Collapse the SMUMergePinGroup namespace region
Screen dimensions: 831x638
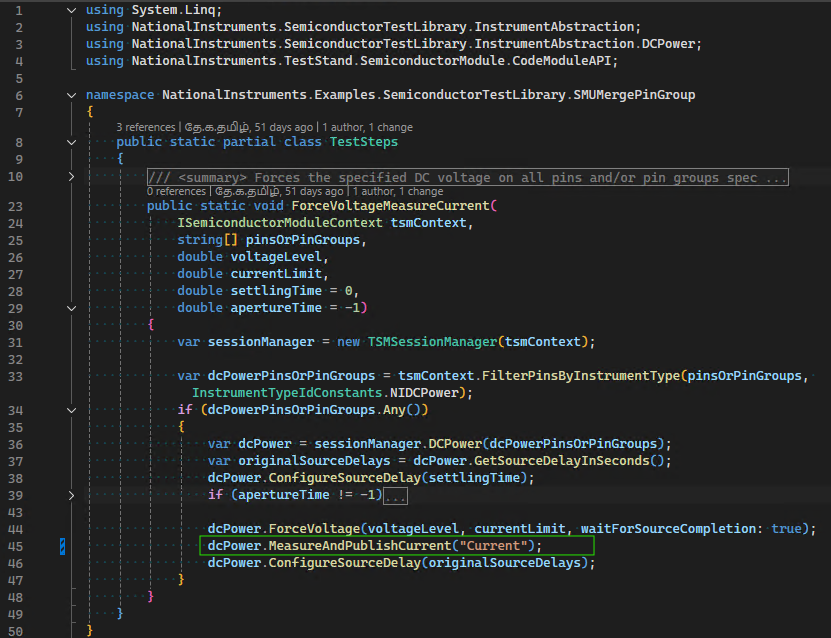pyautogui.click(x=71, y=94)
